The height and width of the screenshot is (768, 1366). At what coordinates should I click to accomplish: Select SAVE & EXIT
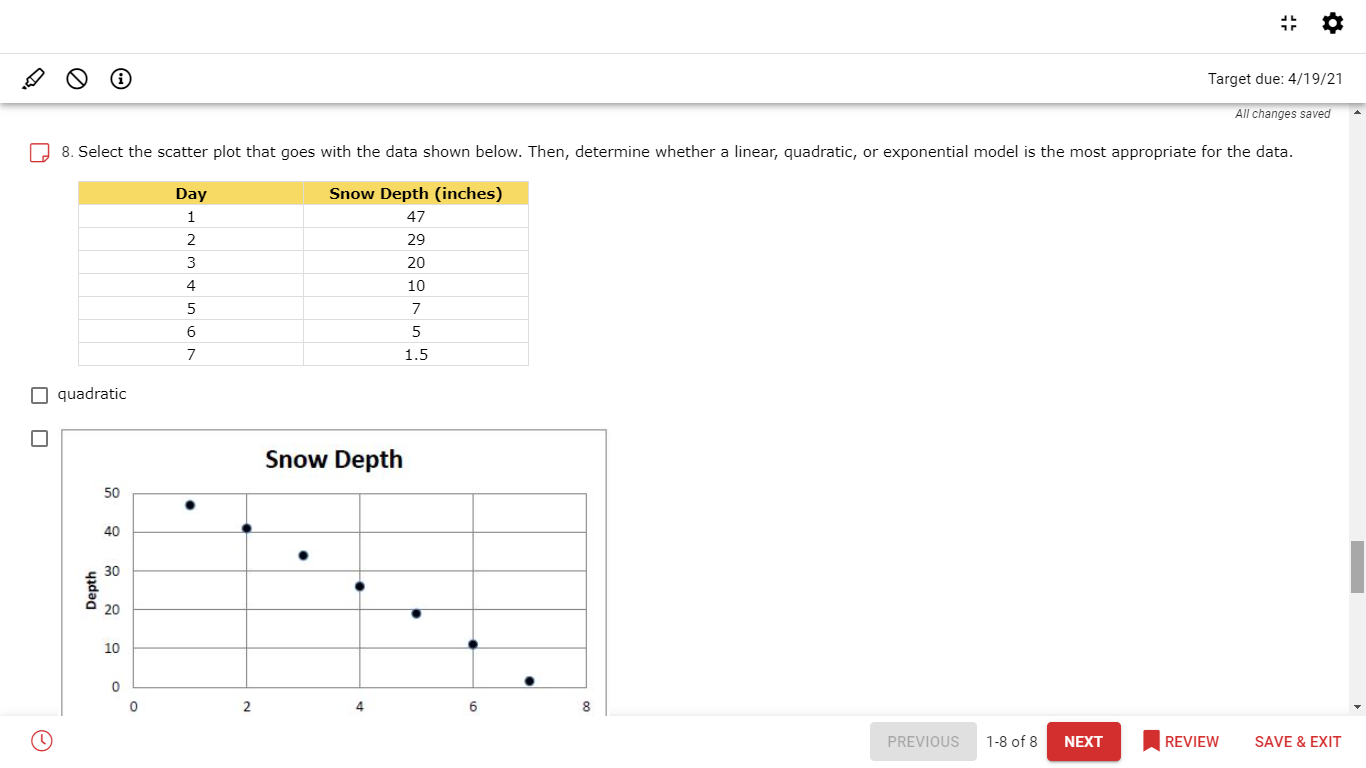pyautogui.click(x=1297, y=741)
